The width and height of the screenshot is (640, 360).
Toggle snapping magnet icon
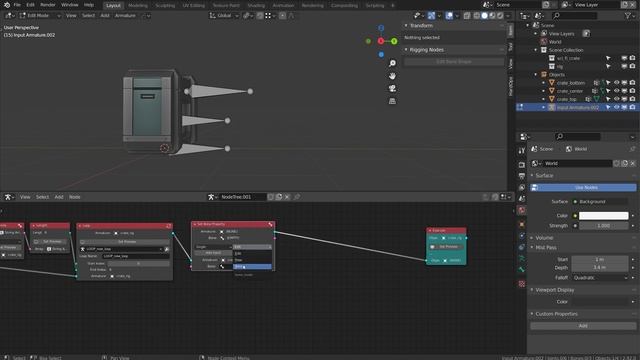[260, 16]
